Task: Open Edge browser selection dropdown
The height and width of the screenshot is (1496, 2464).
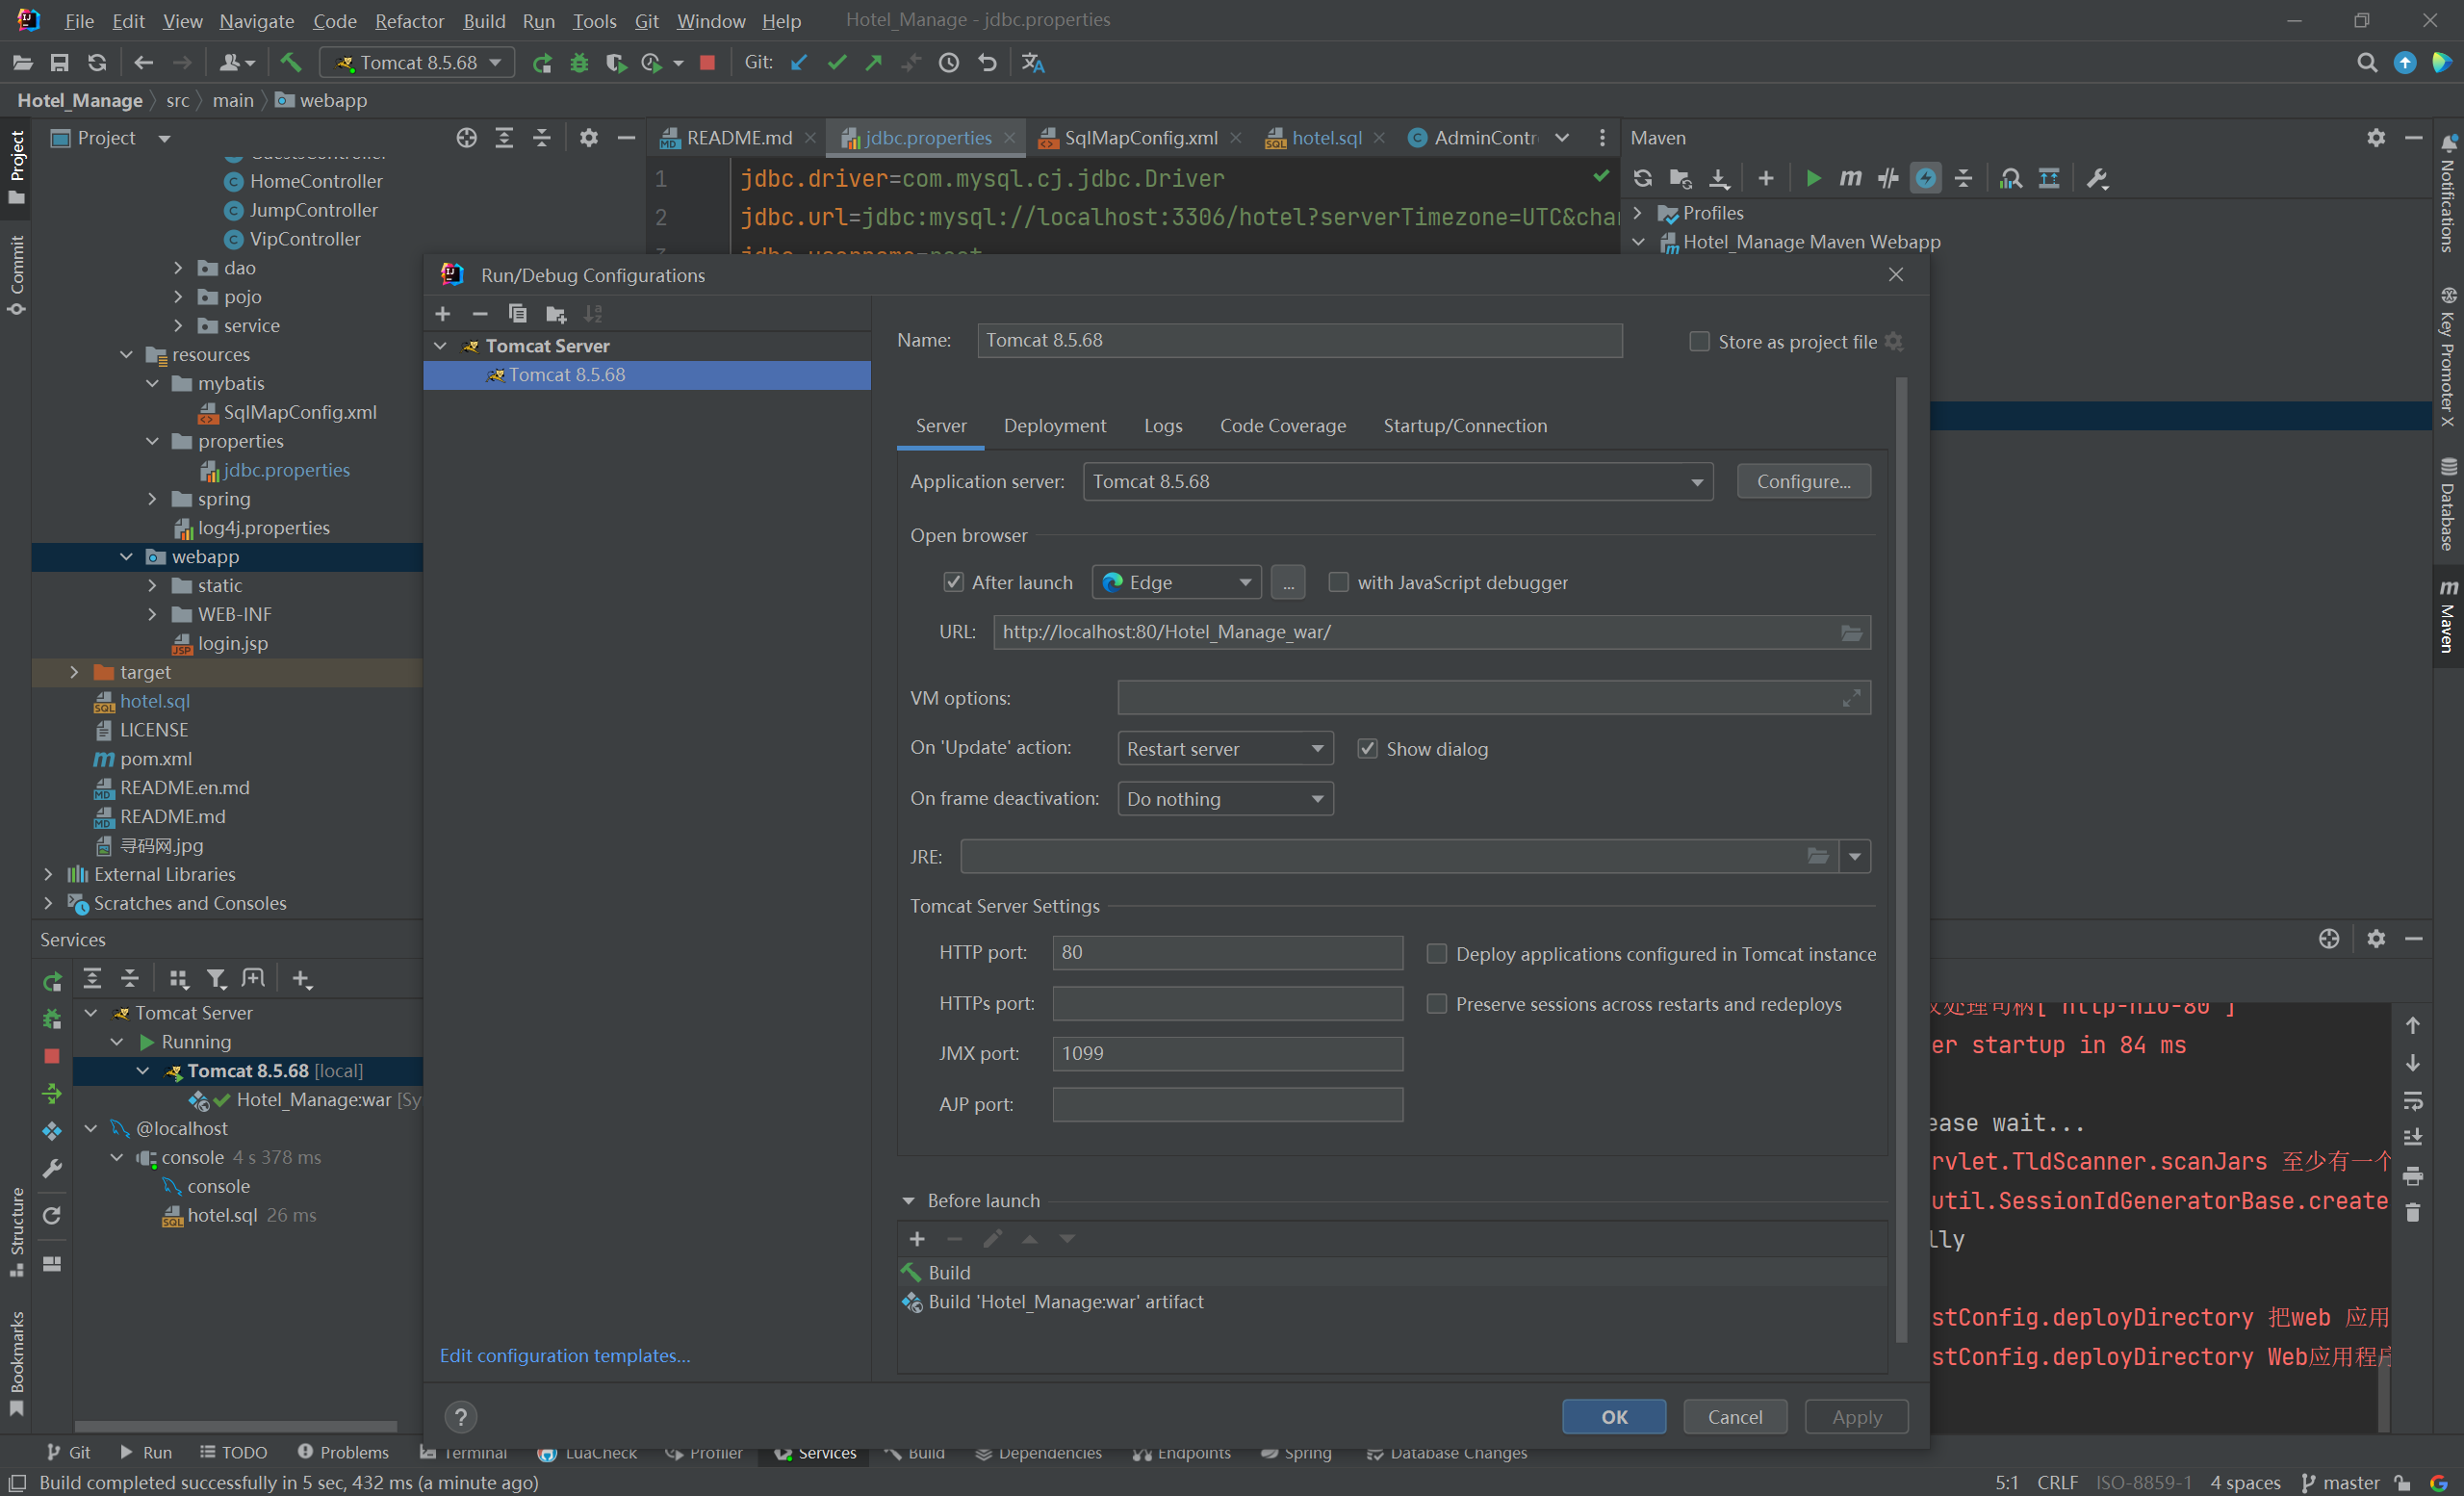Action: coord(1176,583)
